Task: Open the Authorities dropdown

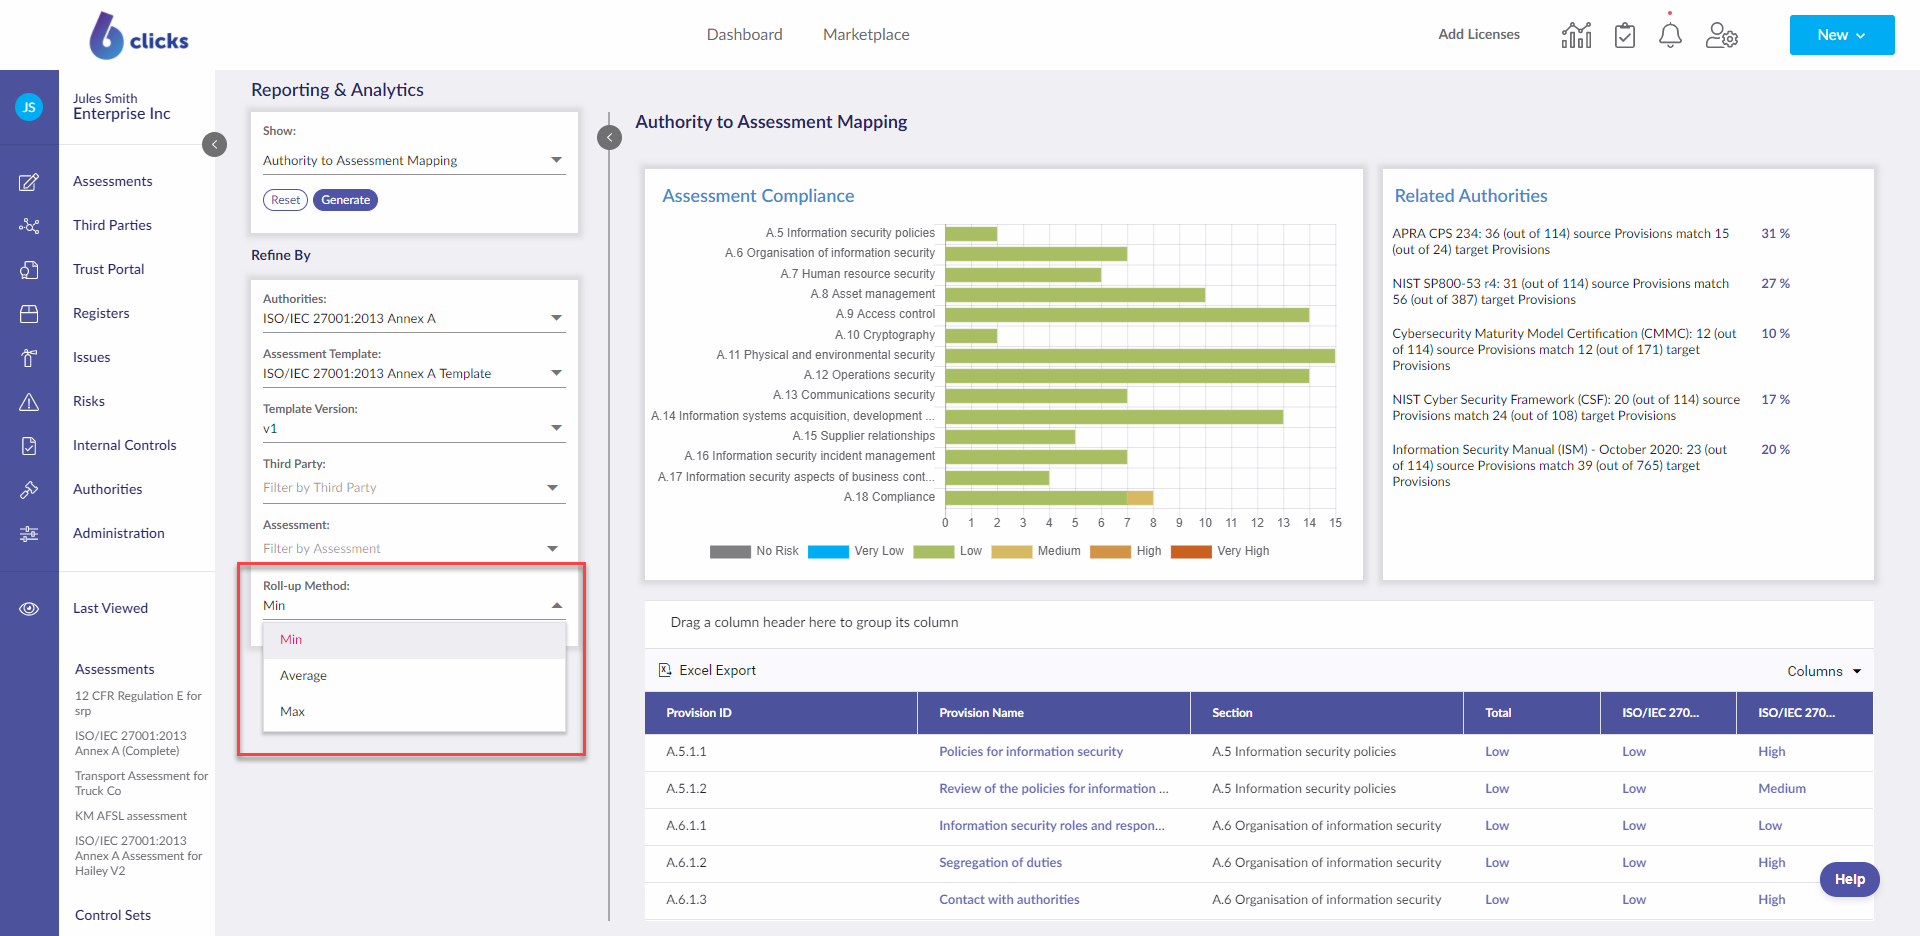Action: pos(414,318)
